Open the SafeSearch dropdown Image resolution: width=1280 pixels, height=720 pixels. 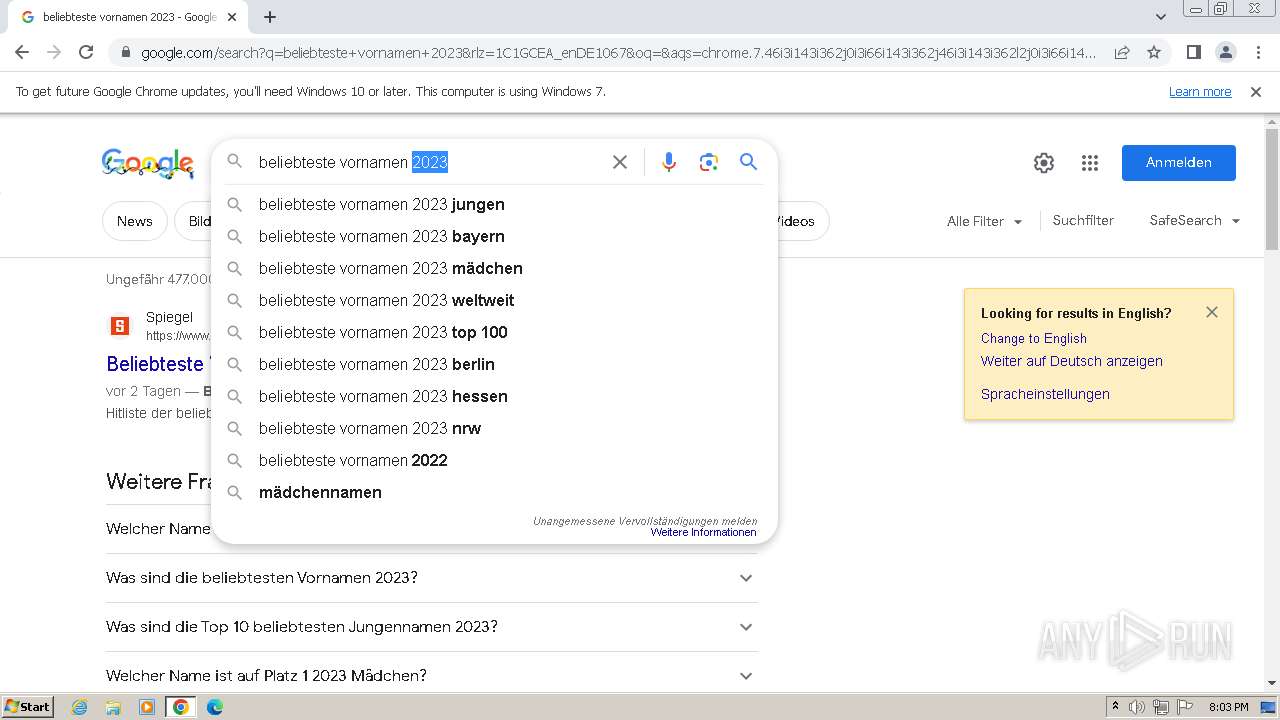pyautogui.click(x=1195, y=221)
